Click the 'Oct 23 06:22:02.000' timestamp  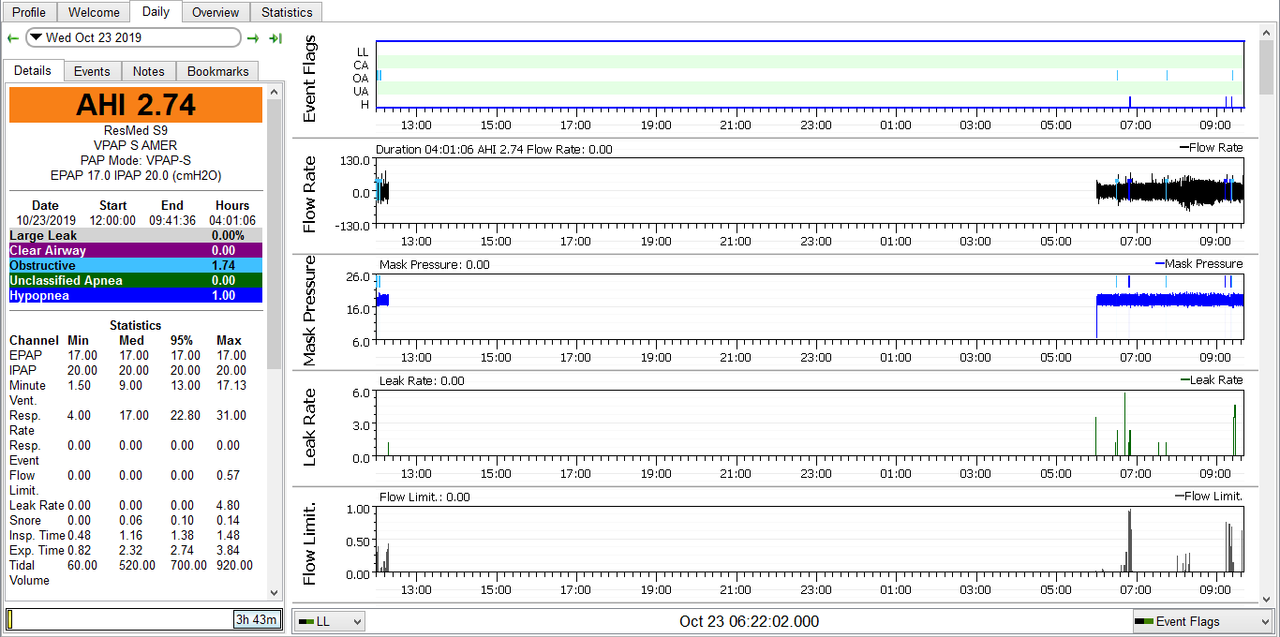click(749, 621)
